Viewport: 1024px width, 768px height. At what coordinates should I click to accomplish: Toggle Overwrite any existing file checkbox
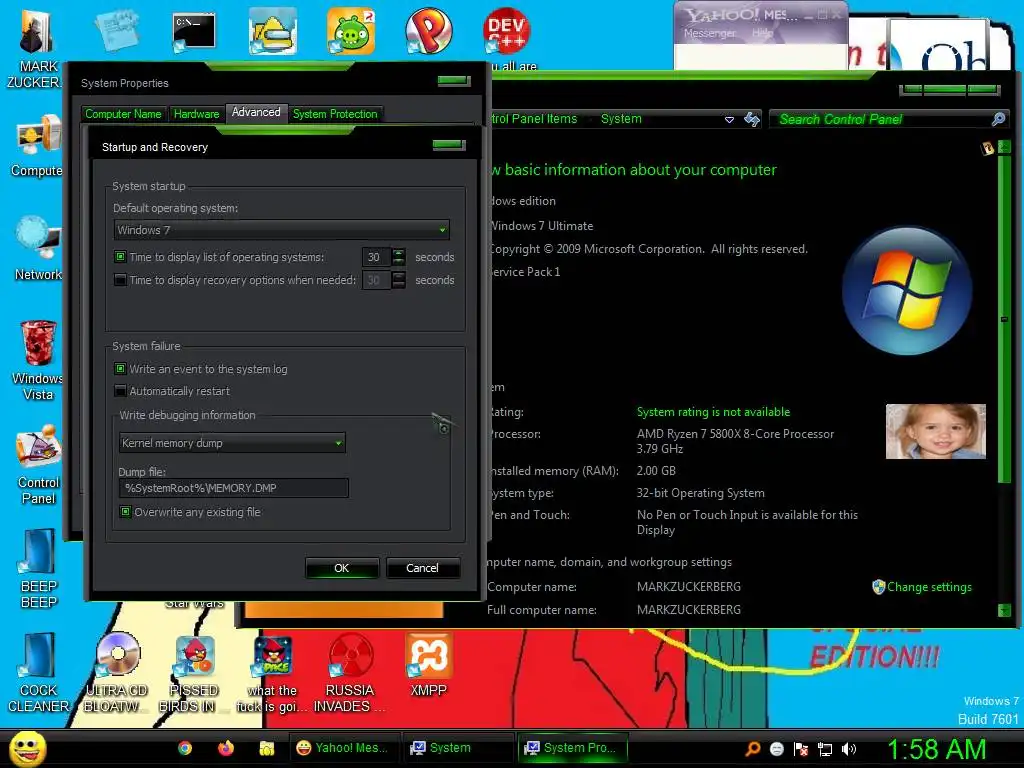click(125, 511)
